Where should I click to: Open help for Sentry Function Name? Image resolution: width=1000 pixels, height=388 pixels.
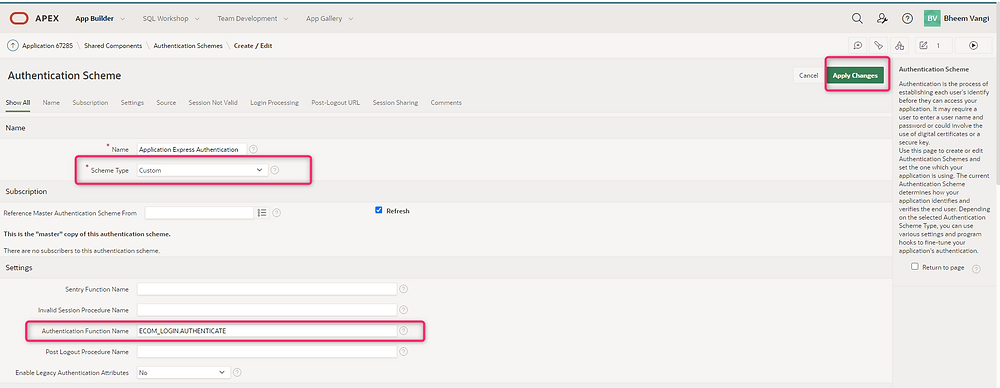point(403,289)
